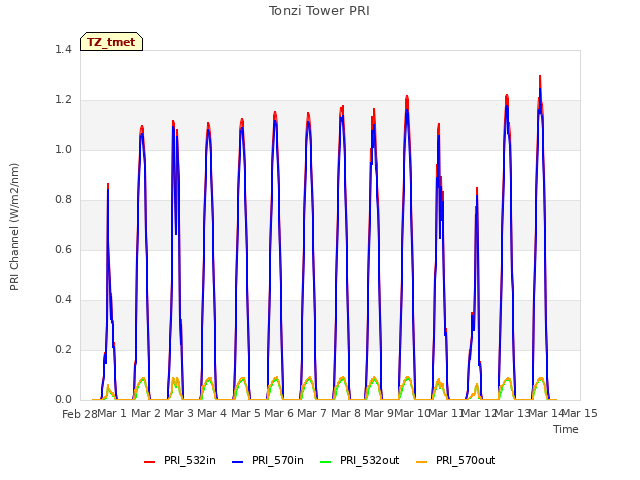640x480 pixels.
Task: Click the green PRI_532out legend swatch
Action: [x=326, y=462]
